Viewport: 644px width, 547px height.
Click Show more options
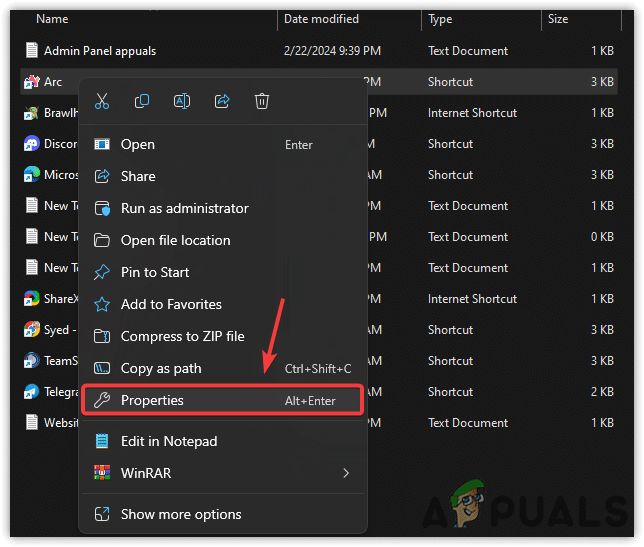(x=180, y=514)
